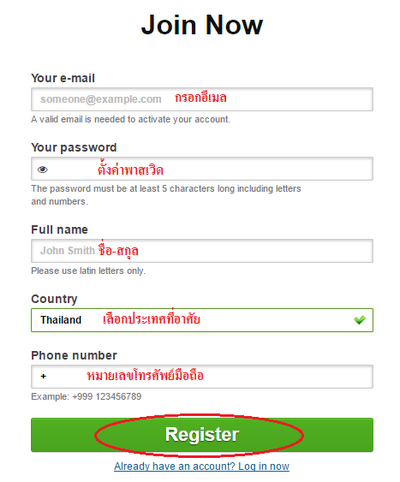Toggle password visibility eye icon
This screenshot has height=482, width=400.
click(42, 170)
